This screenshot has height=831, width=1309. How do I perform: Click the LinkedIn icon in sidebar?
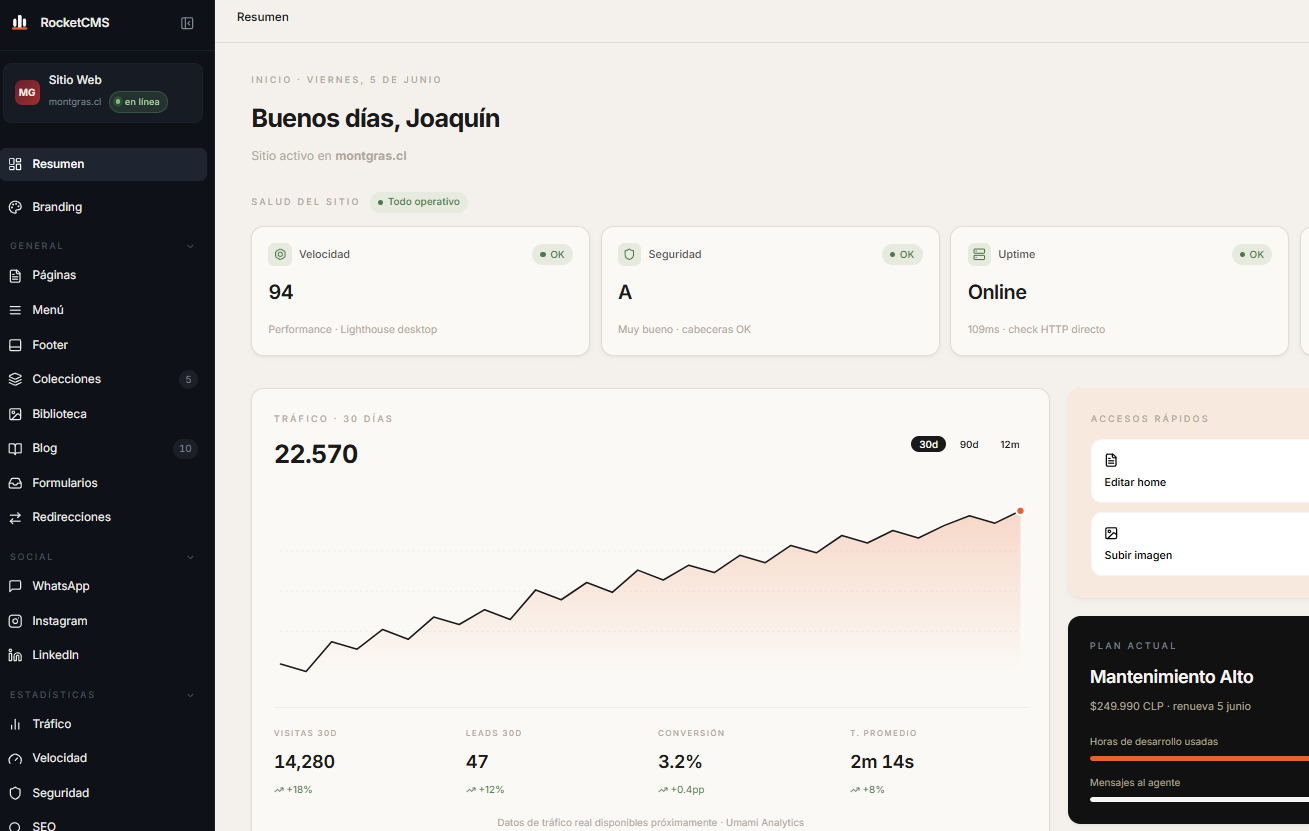tap(15, 655)
